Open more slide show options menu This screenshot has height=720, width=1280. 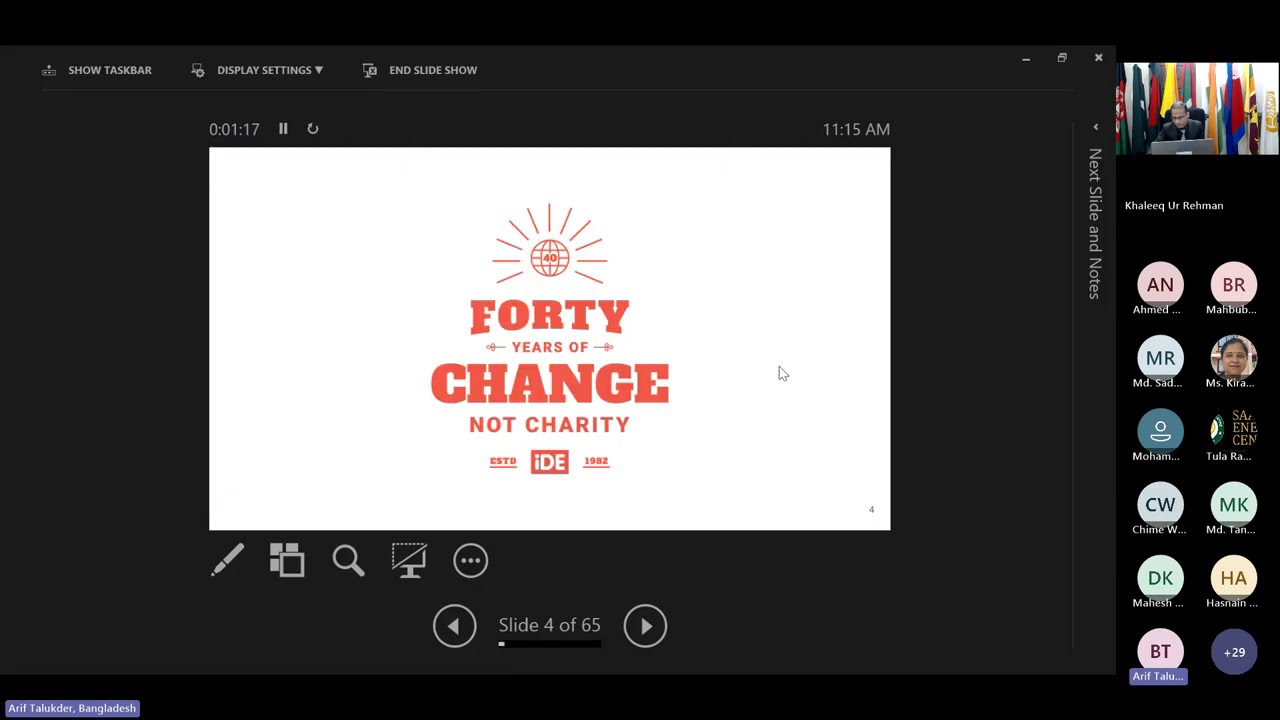point(470,560)
